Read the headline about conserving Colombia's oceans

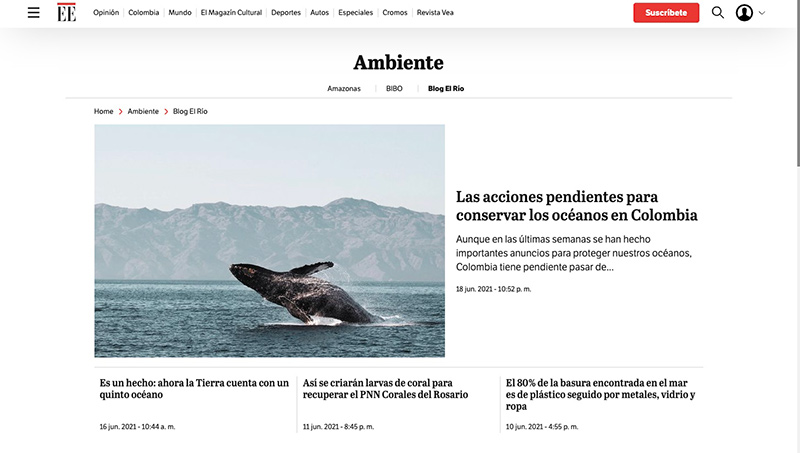point(576,206)
